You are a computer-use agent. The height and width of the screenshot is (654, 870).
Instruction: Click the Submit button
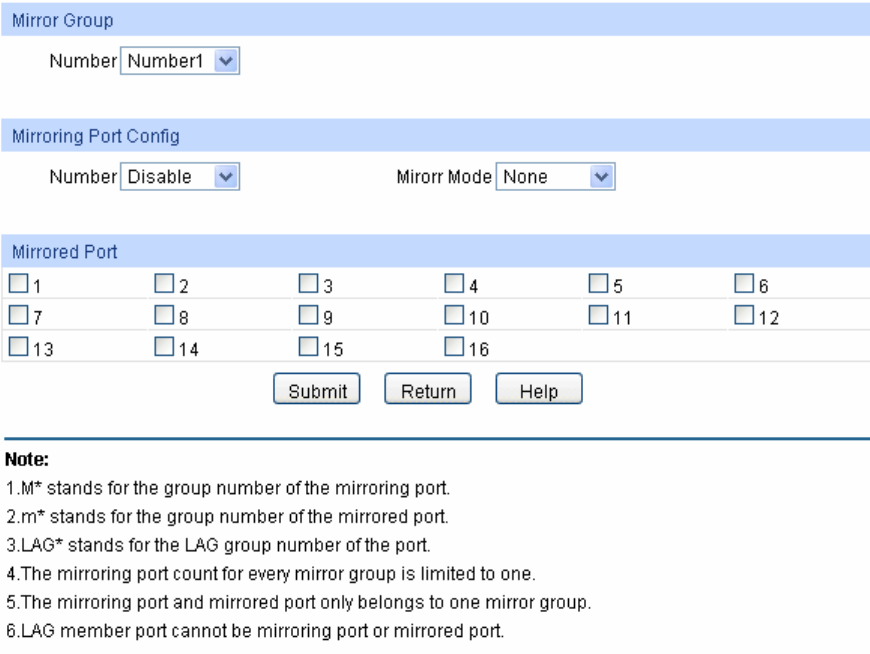click(317, 390)
